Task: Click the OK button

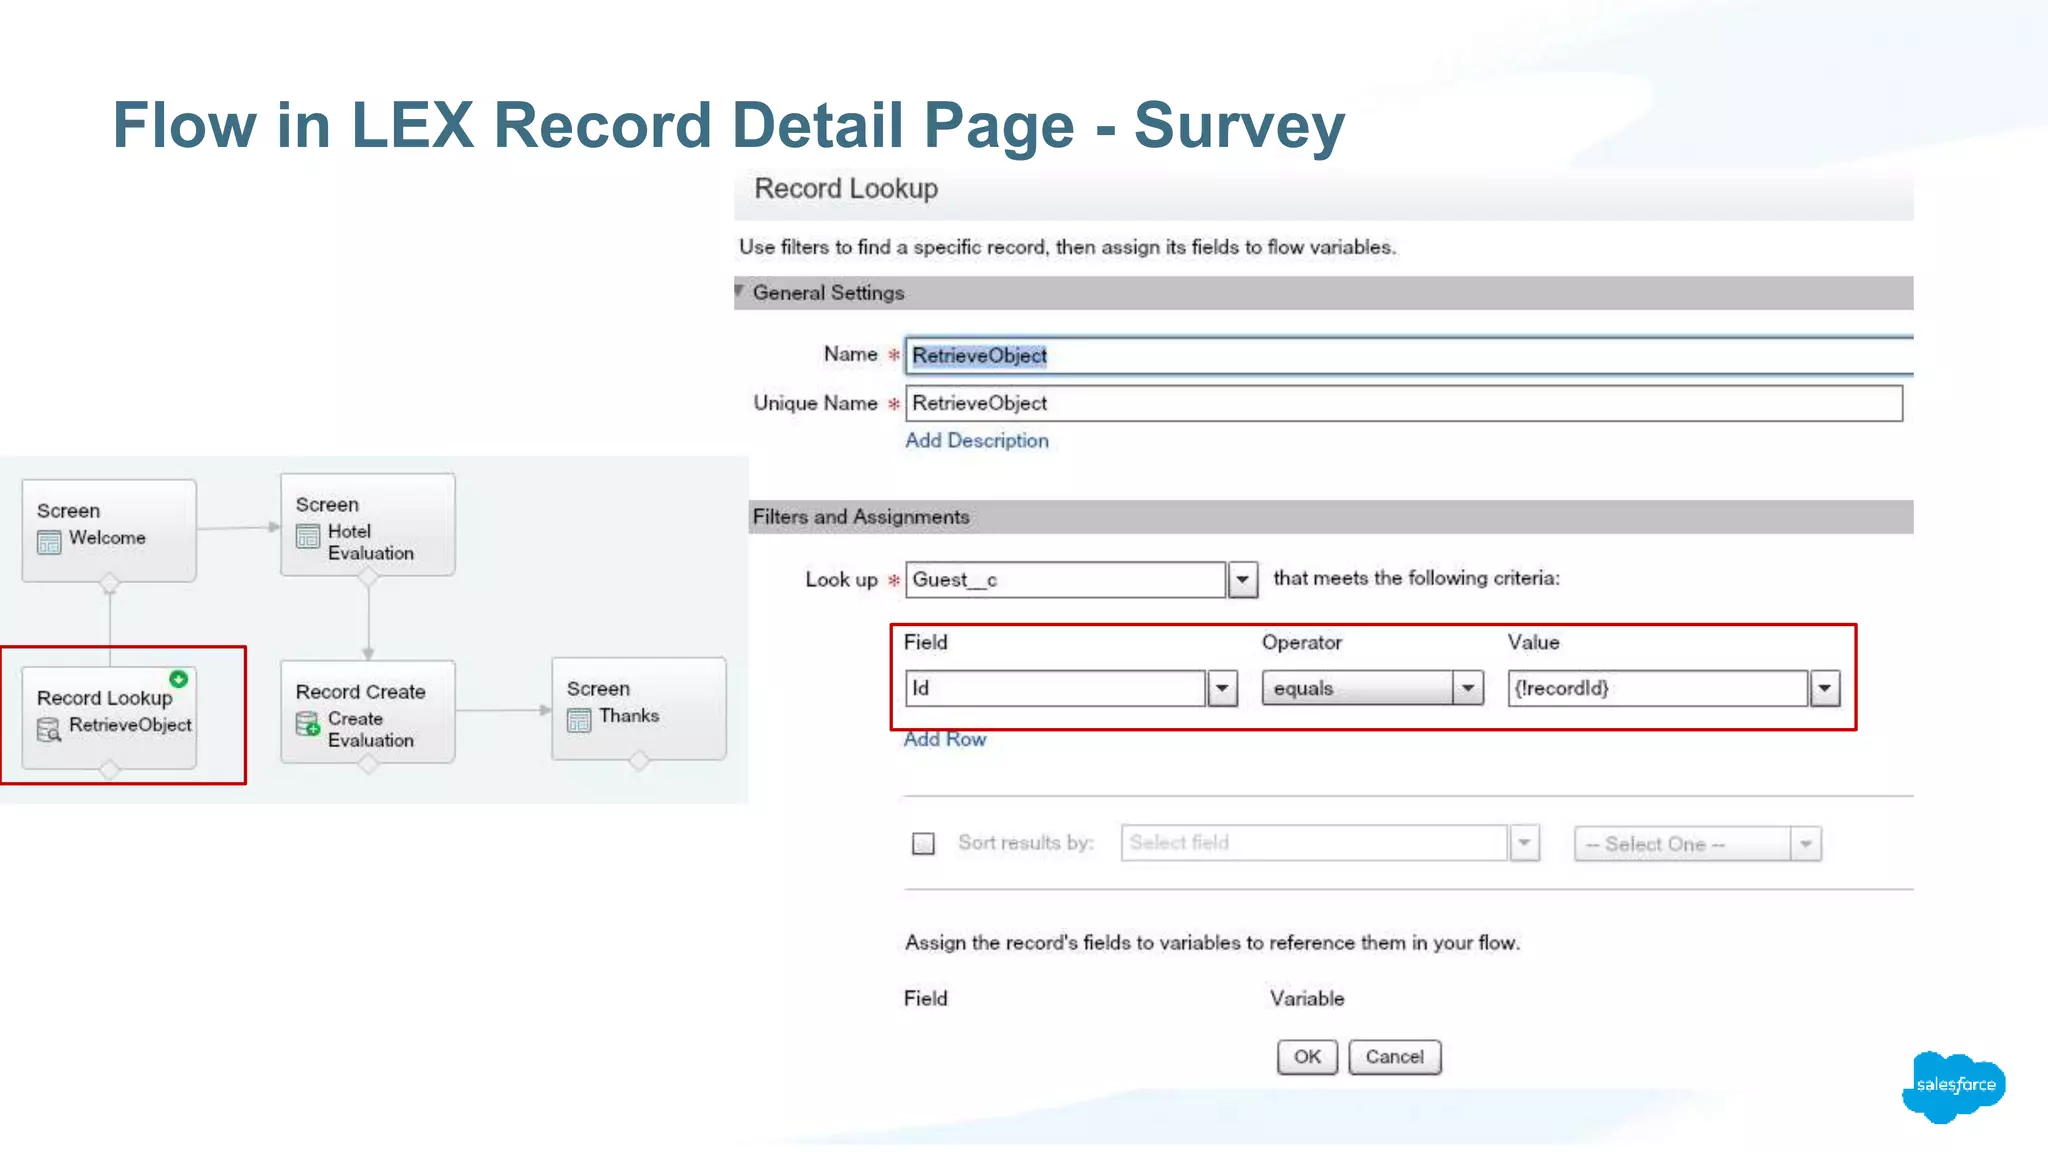Action: (x=1307, y=1057)
